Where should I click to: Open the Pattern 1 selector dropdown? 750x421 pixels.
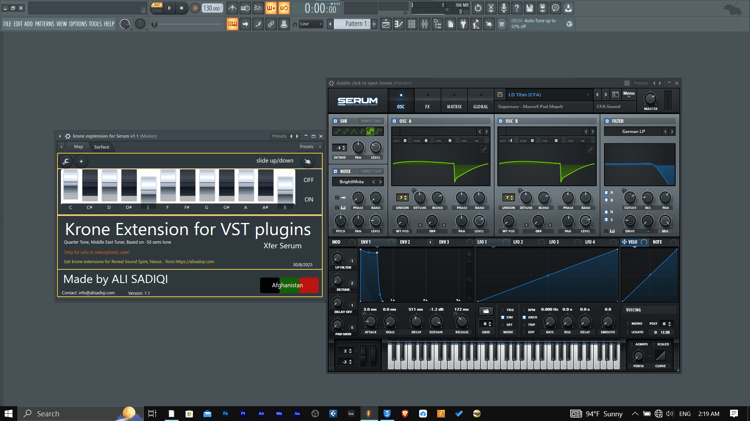[352, 24]
